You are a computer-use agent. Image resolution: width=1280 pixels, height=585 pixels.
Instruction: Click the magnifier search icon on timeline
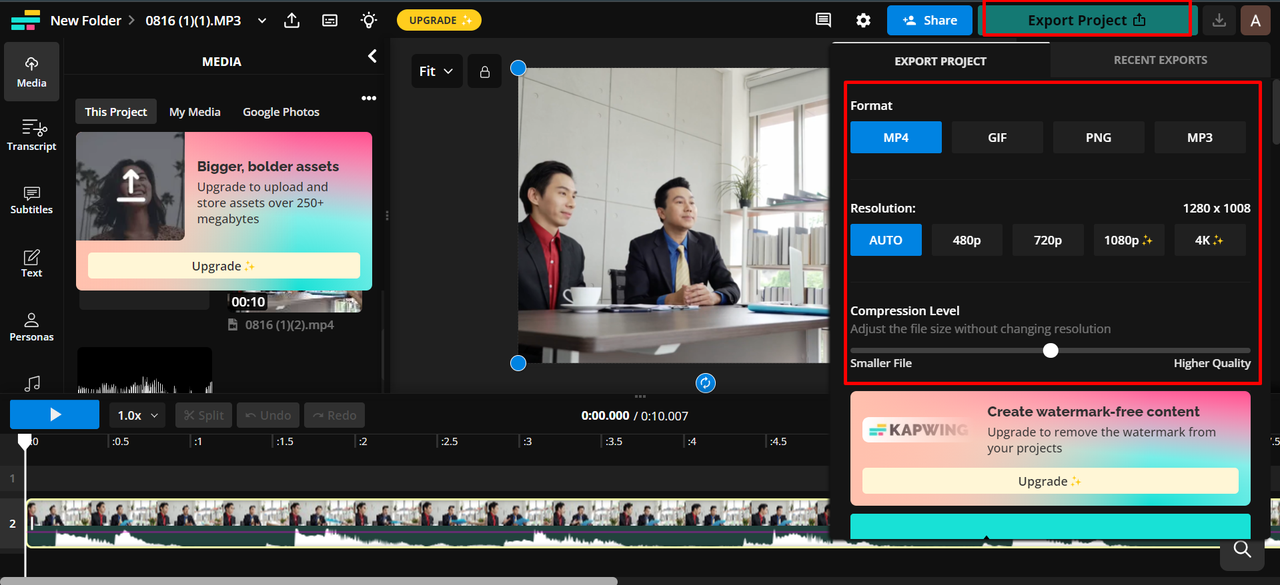pyautogui.click(x=1242, y=548)
